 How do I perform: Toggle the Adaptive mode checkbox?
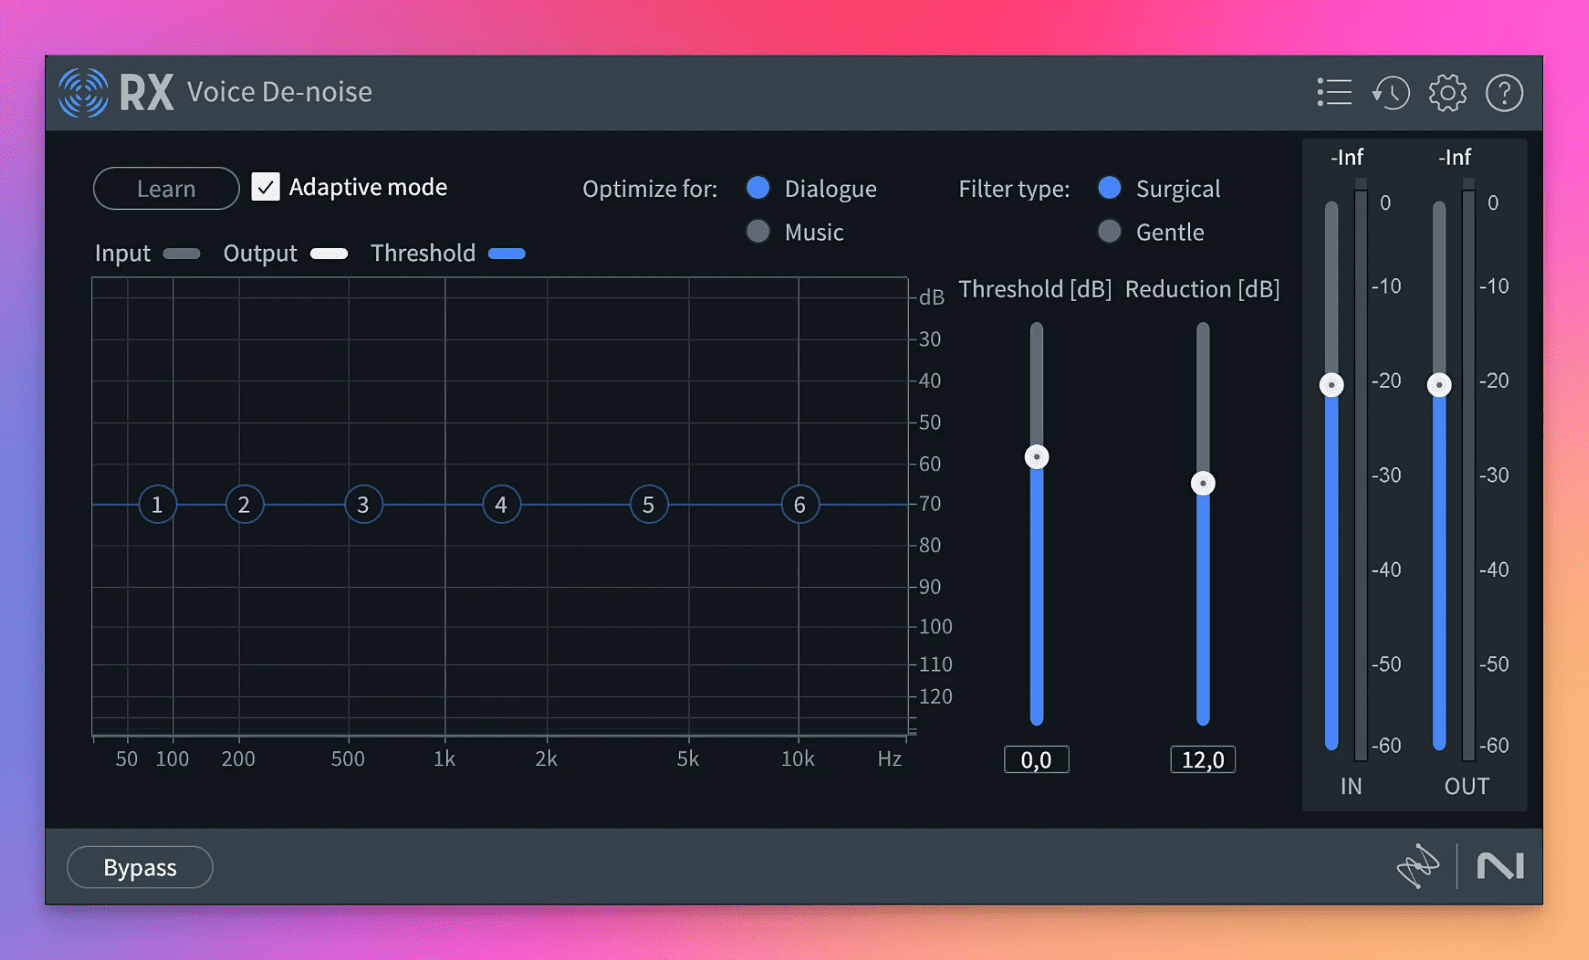tap(265, 187)
